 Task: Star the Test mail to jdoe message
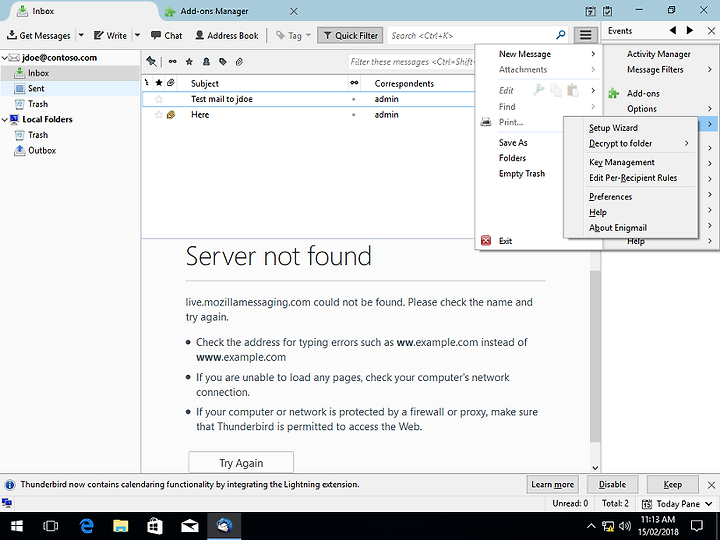coord(159,99)
